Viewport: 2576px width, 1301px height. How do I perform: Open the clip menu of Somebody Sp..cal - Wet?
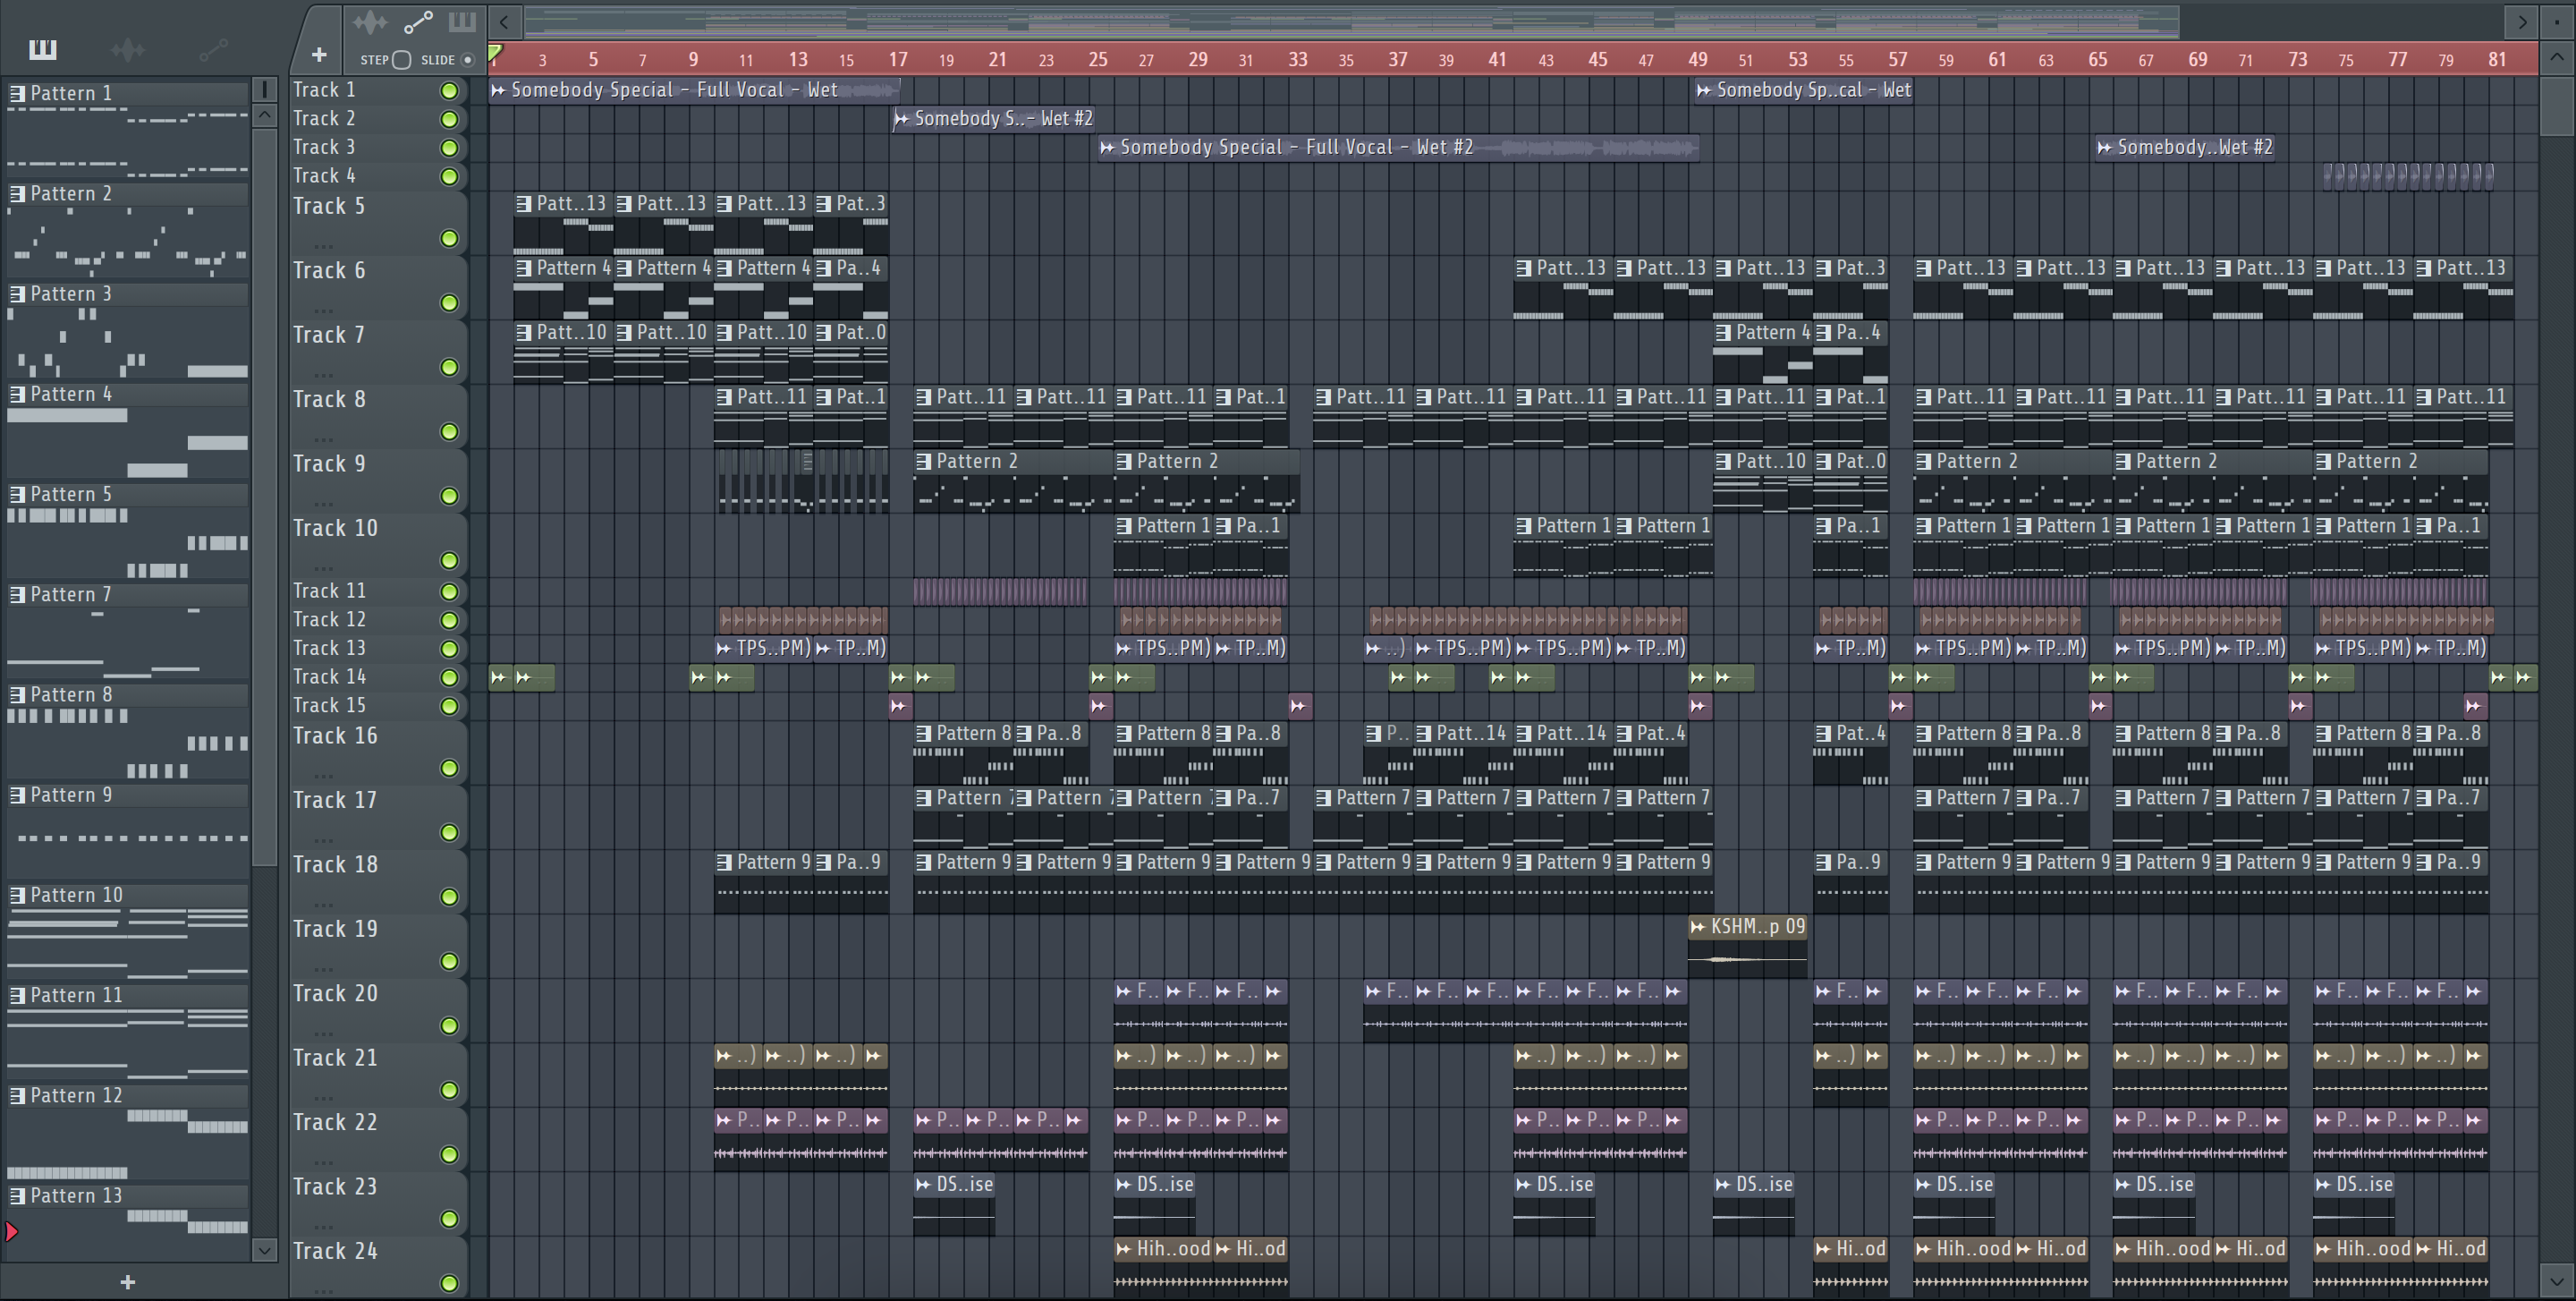[1704, 91]
